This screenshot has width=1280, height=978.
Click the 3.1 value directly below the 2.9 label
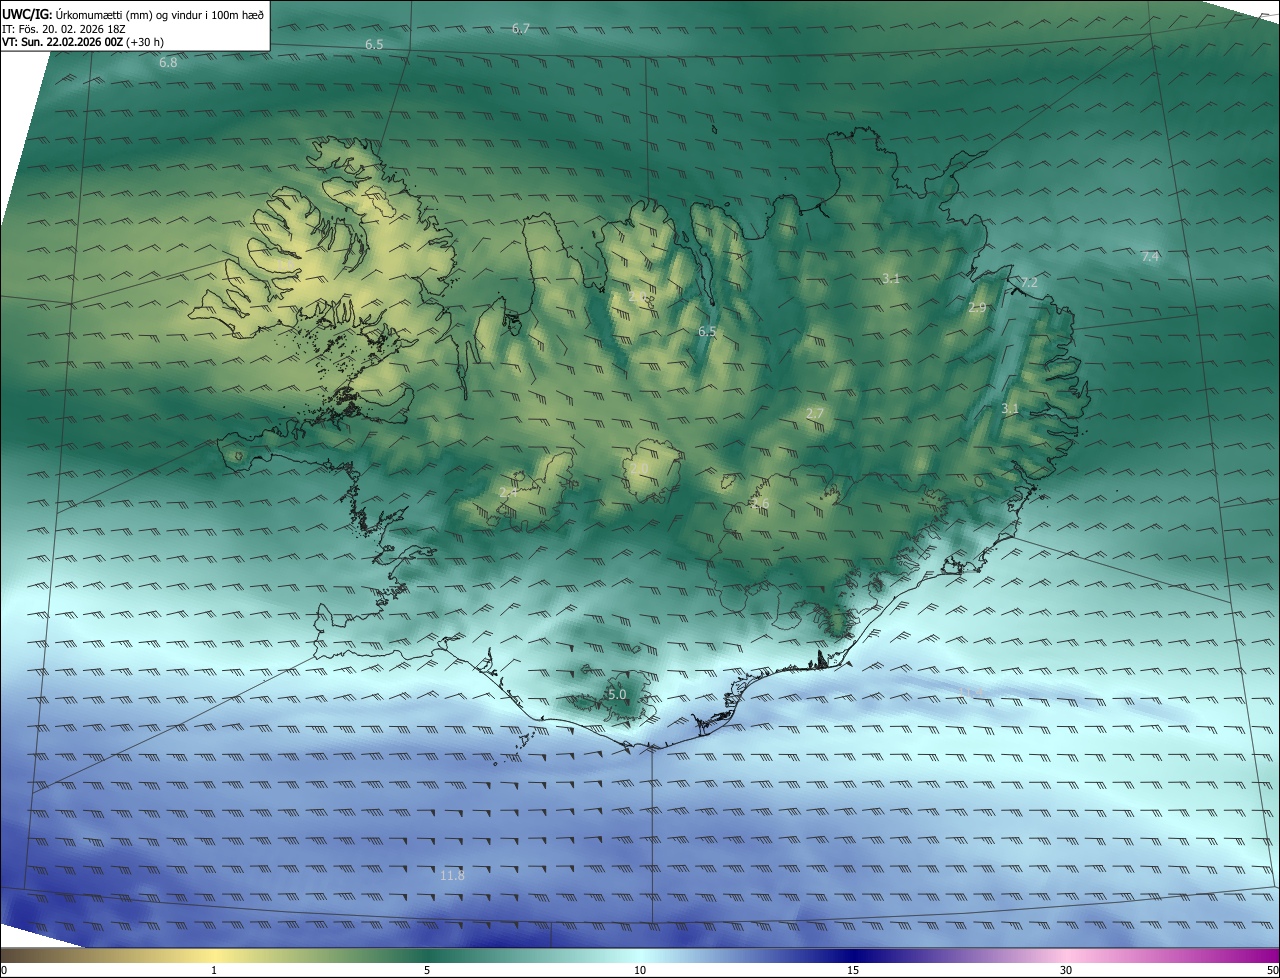point(1010,409)
